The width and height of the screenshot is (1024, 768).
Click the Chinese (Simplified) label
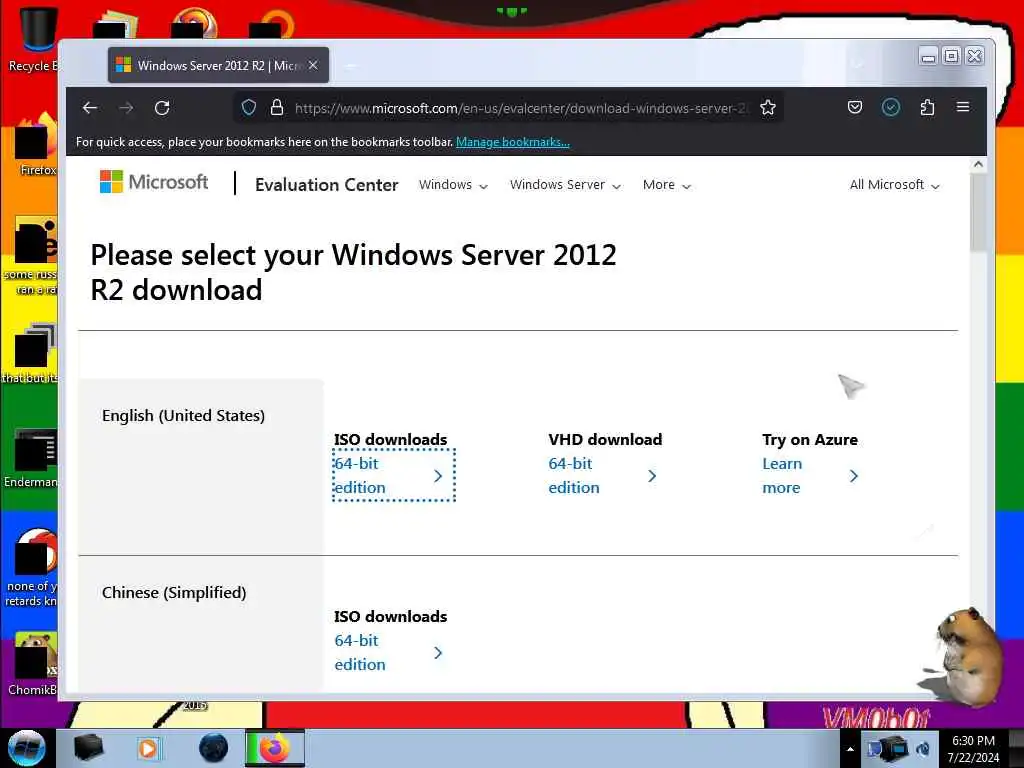pyautogui.click(x=174, y=592)
